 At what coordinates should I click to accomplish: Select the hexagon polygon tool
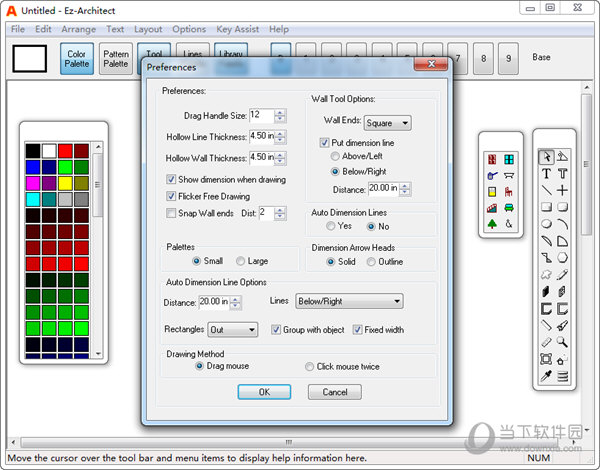[562, 258]
